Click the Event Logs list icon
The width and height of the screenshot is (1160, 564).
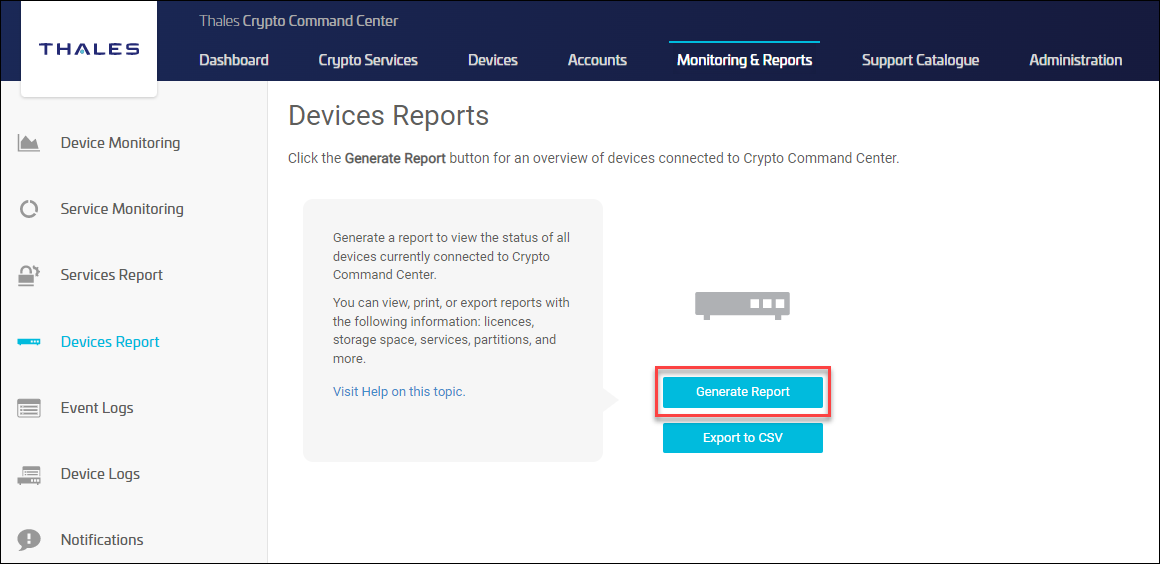tap(29, 408)
